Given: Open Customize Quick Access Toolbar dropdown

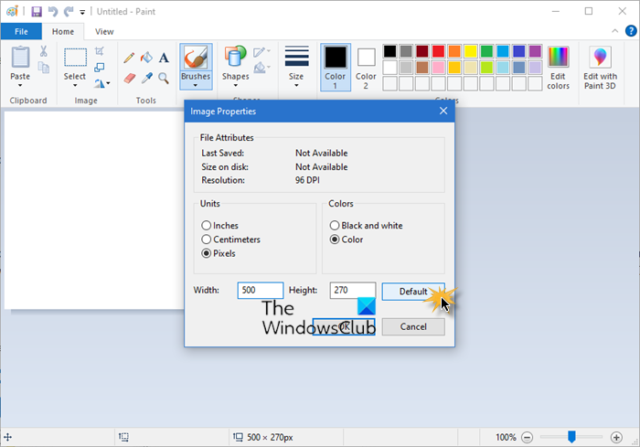Looking at the screenshot, I should coord(82,12).
